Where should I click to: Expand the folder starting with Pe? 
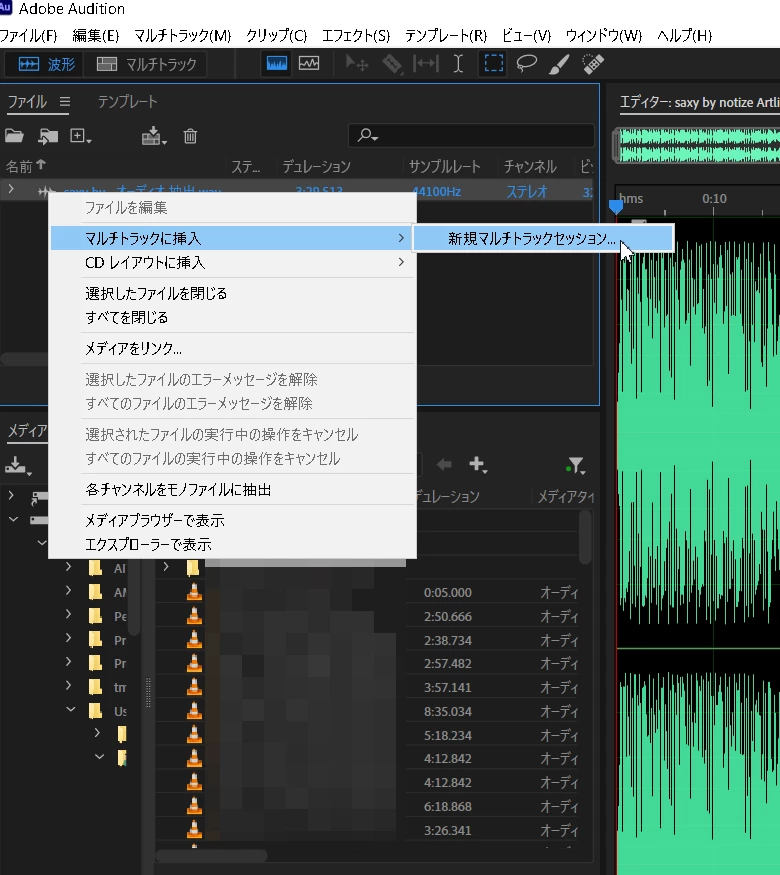pyautogui.click(x=68, y=614)
